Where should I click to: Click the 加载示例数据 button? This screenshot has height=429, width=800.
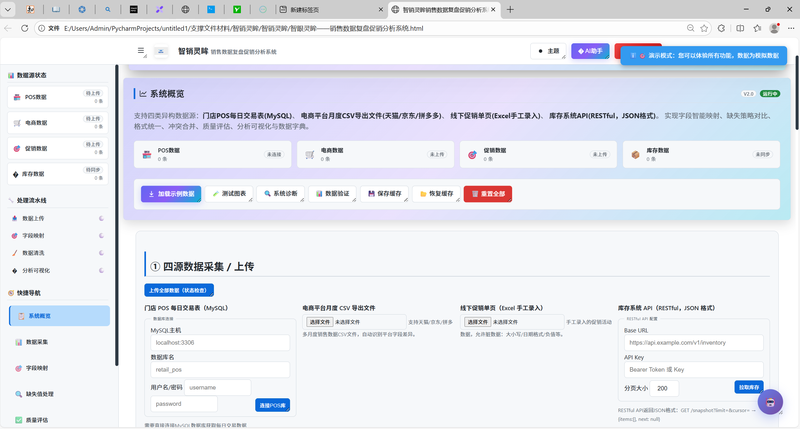(174, 193)
